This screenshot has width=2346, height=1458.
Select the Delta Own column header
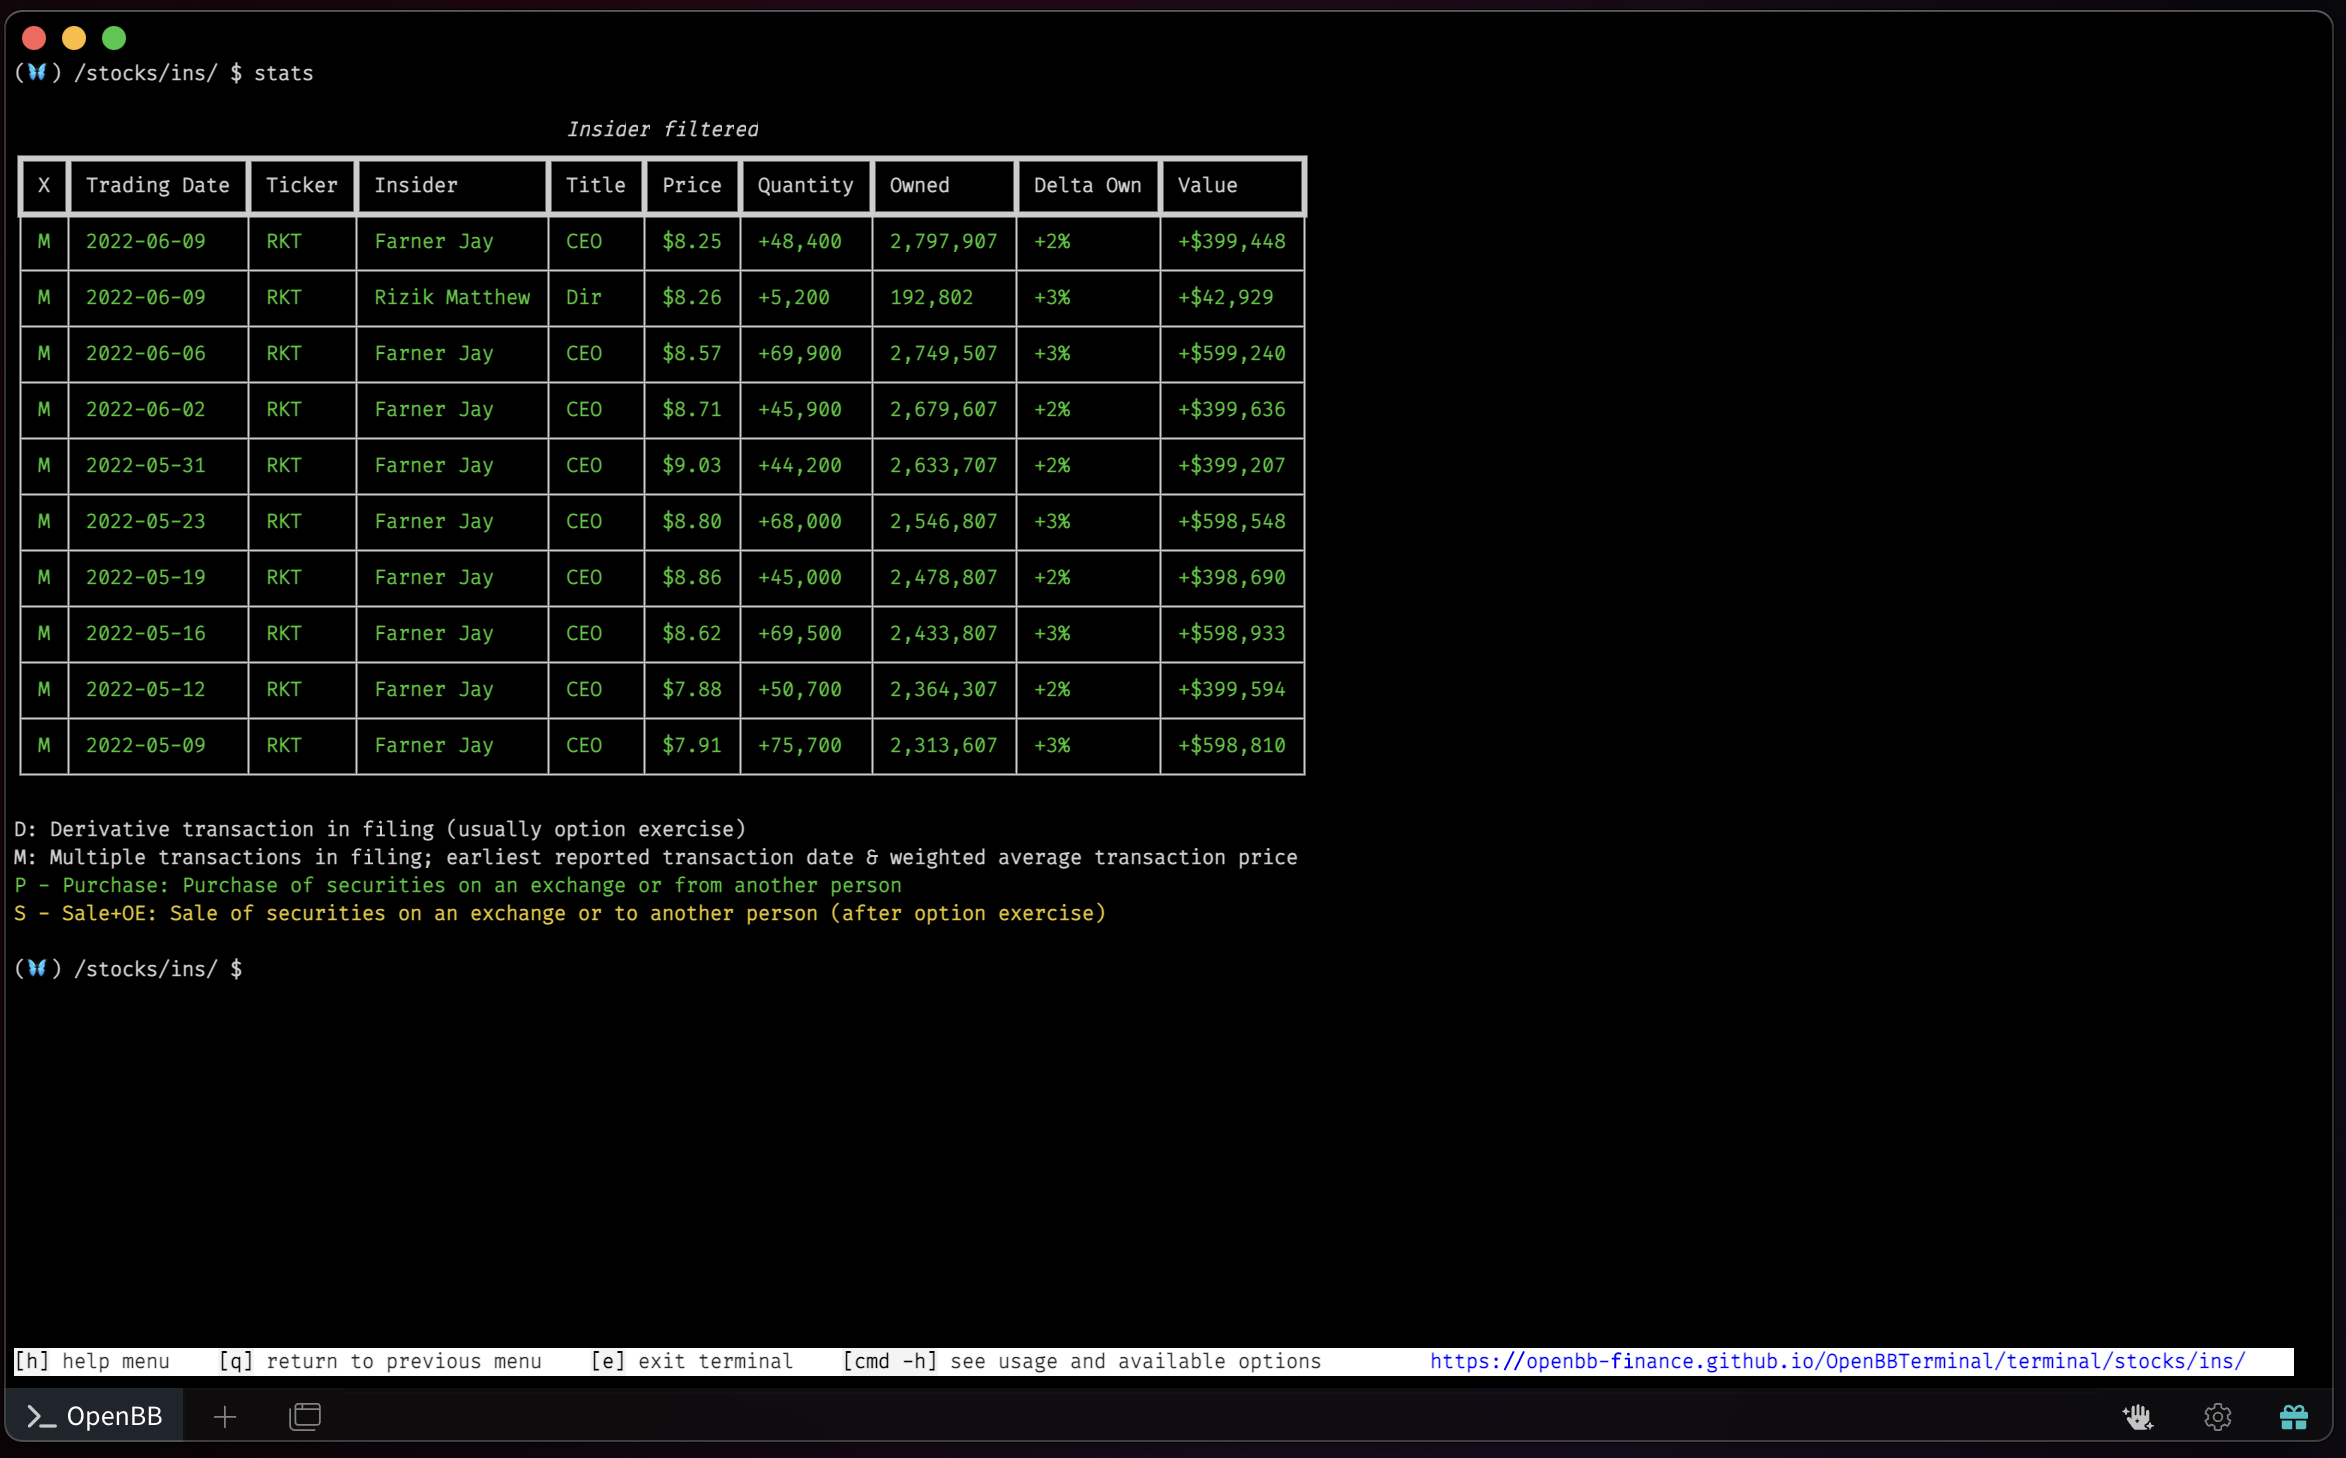[1087, 185]
